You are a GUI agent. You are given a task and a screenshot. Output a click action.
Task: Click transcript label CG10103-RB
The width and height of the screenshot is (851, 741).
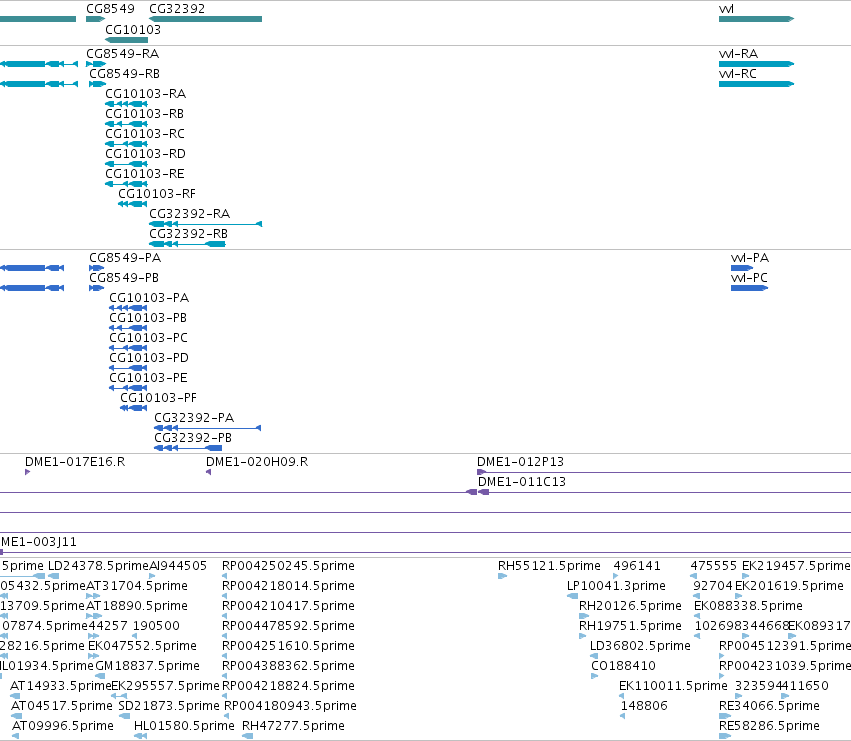coord(144,114)
